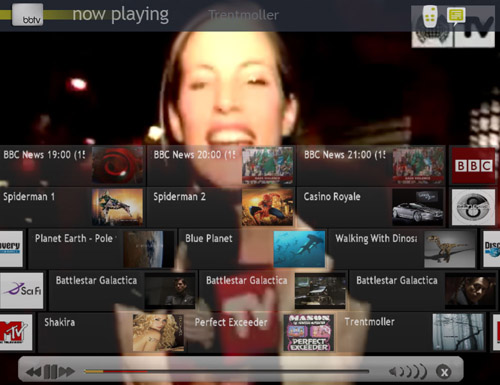The height and width of the screenshot is (385, 500).
Task: Click the bbtv logo button
Action: coord(27,15)
